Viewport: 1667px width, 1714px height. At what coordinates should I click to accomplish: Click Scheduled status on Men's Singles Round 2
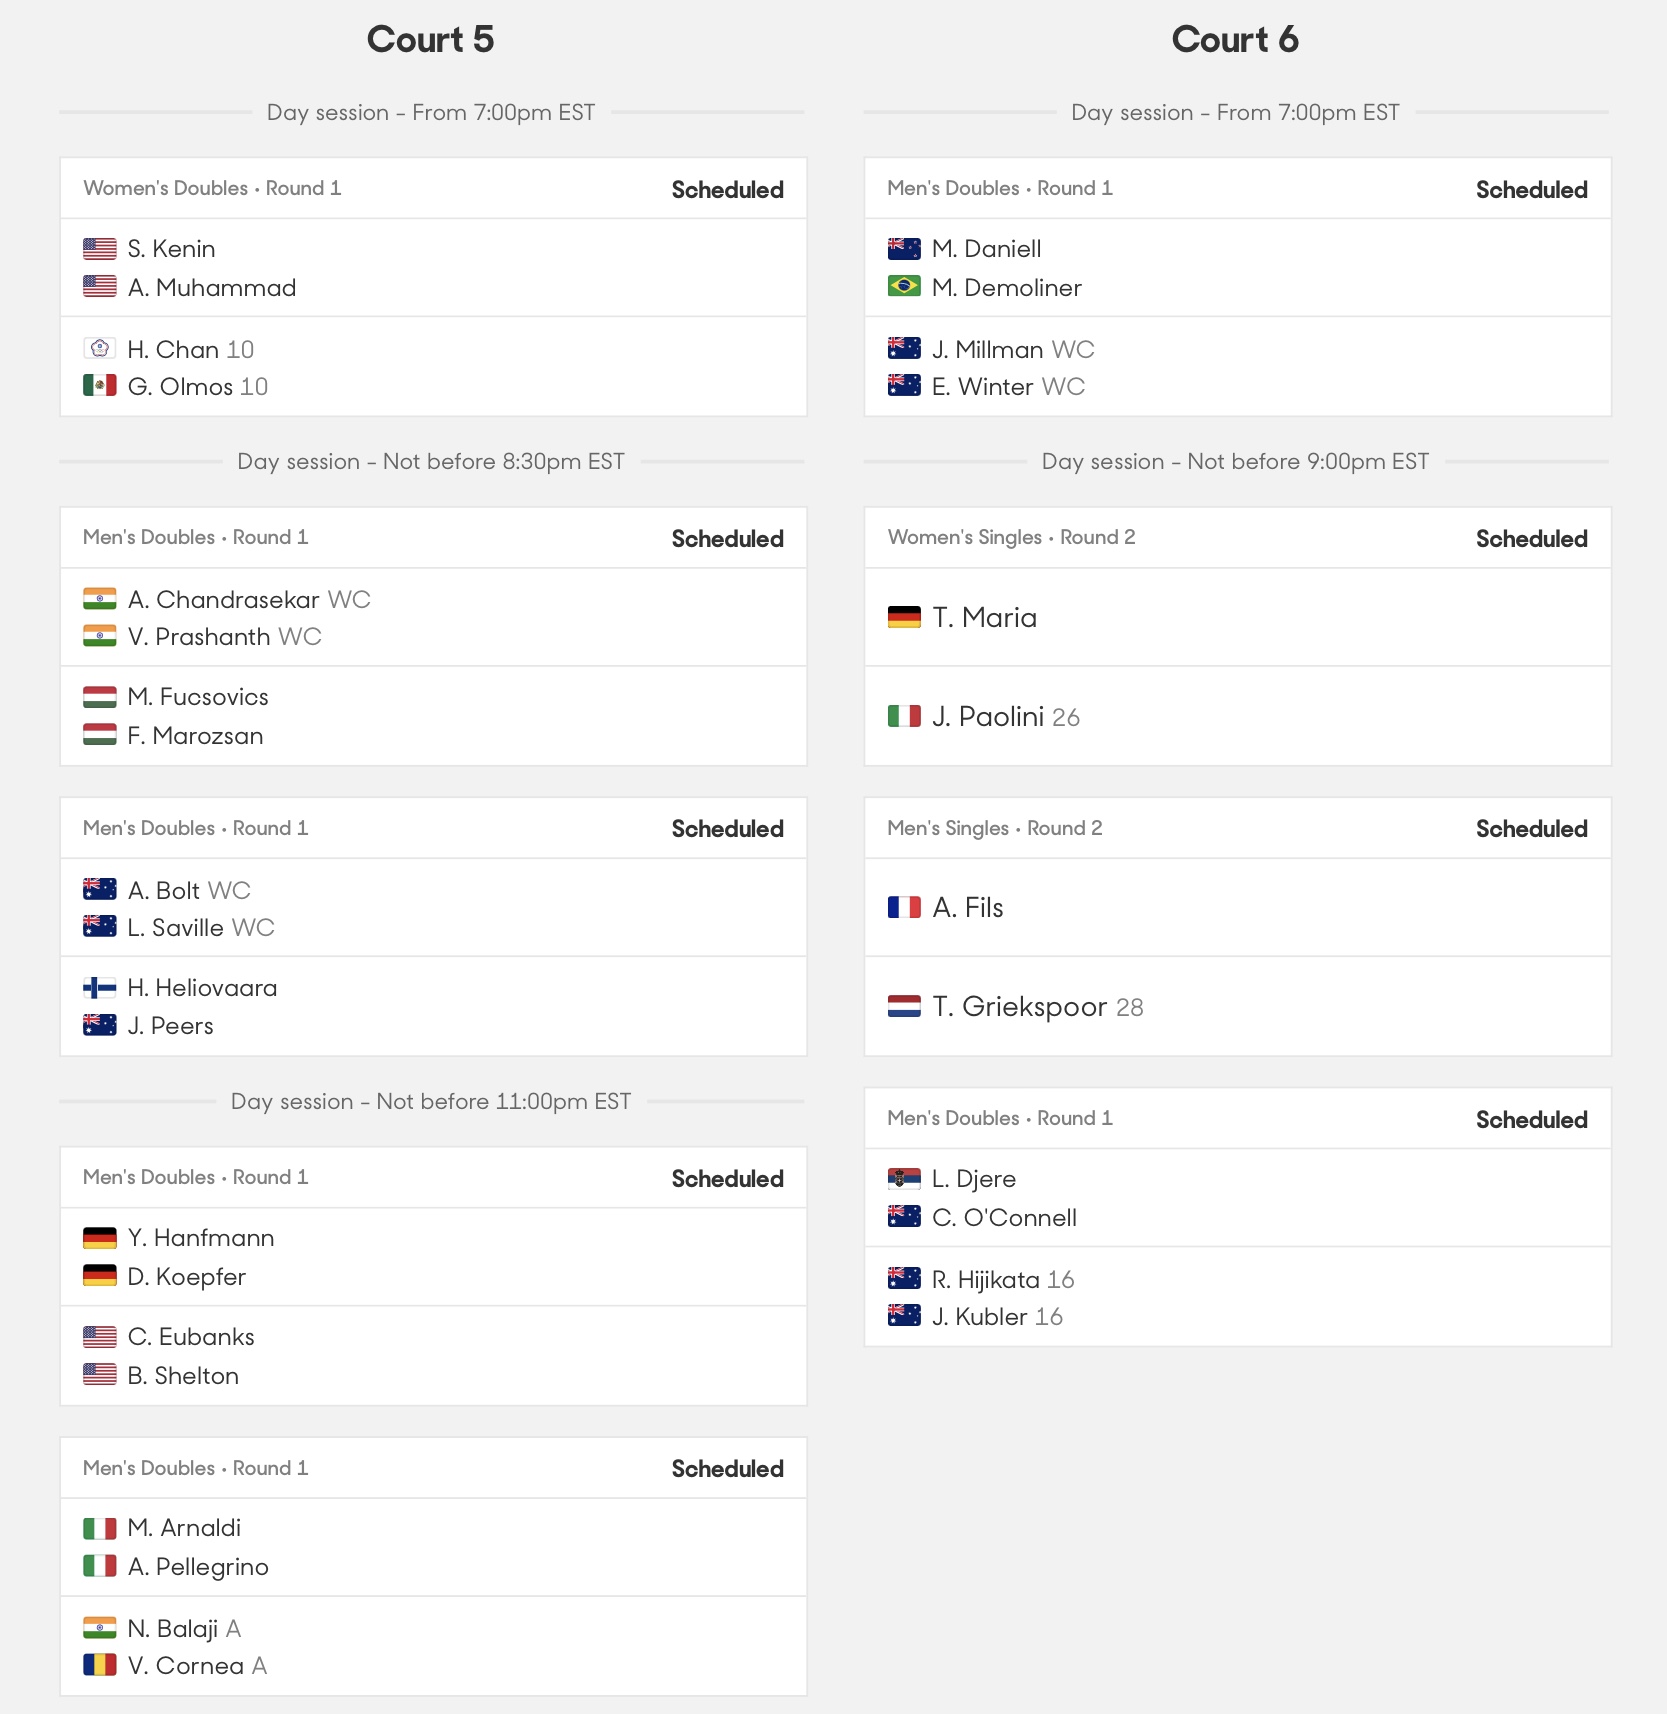(1531, 828)
